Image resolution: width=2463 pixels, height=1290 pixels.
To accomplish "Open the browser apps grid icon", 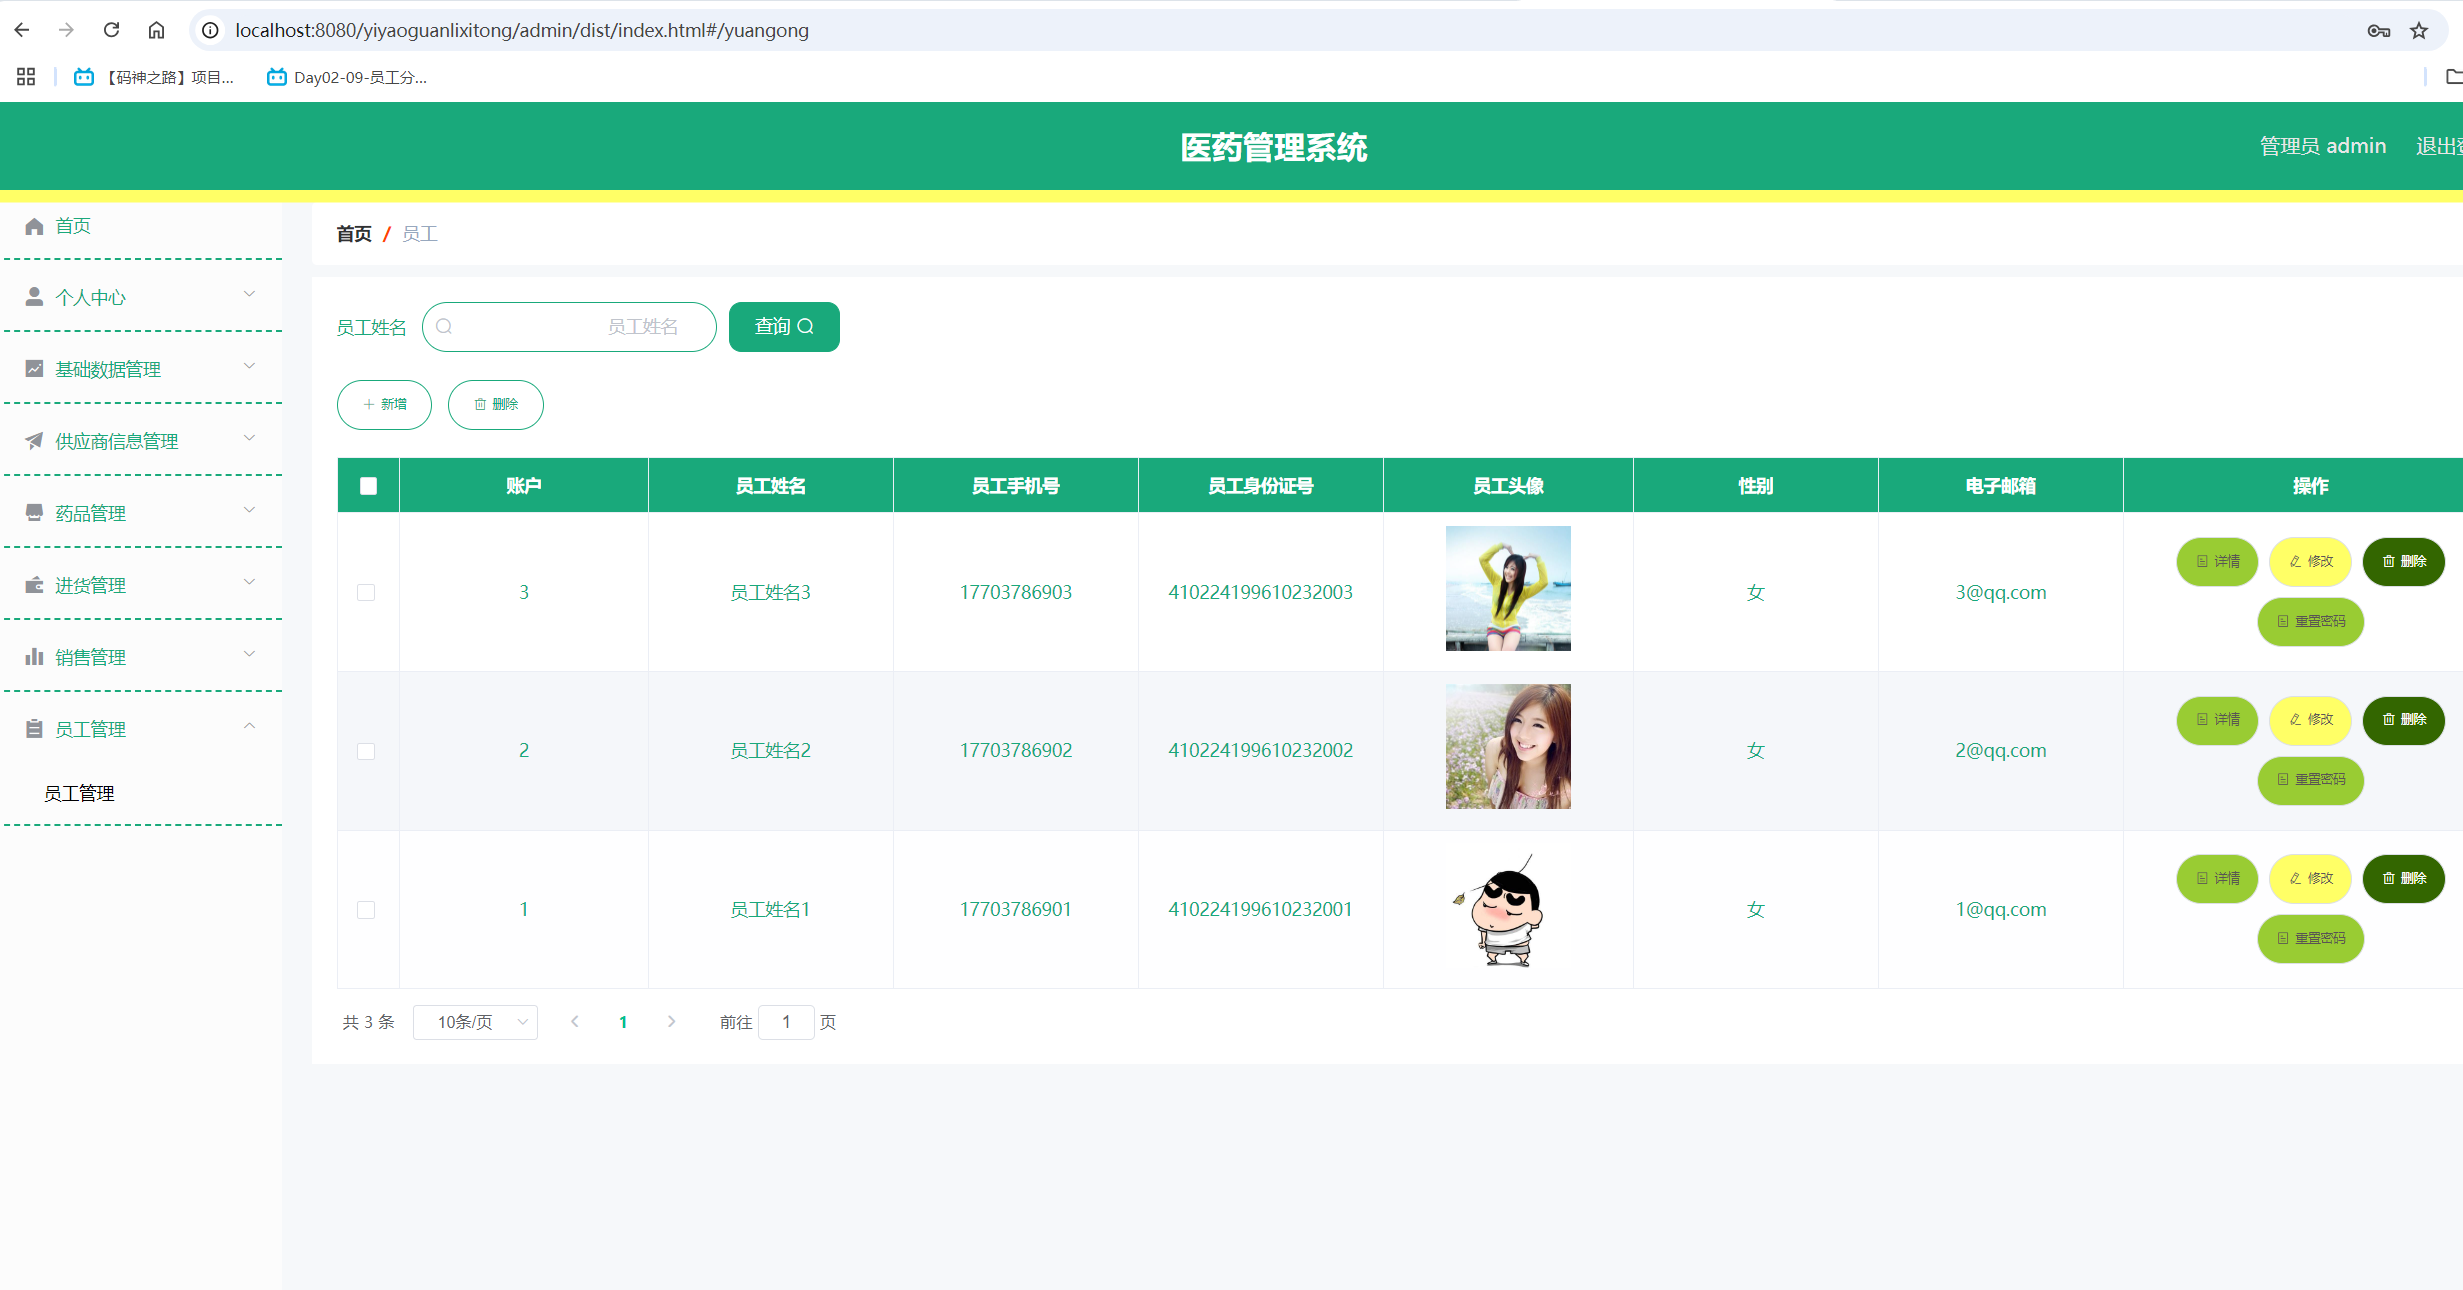I will [x=26, y=77].
